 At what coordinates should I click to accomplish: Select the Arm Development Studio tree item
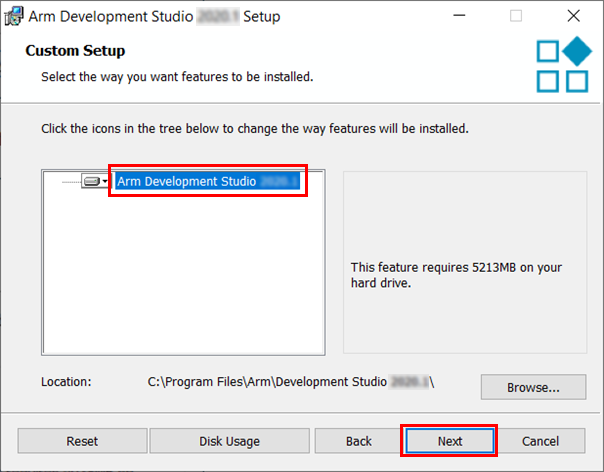[208, 181]
